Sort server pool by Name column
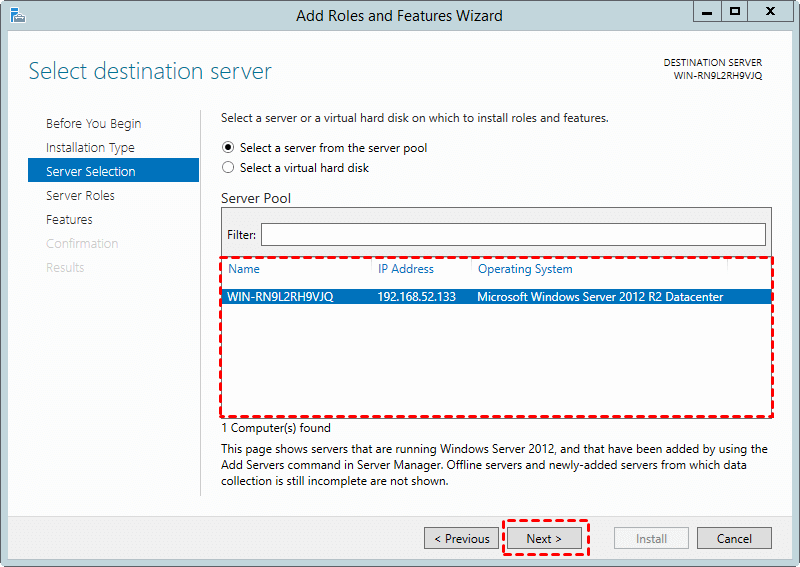Image resolution: width=800 pixels, height=567 pixels. pyautogui.click(x=244, y=269)
